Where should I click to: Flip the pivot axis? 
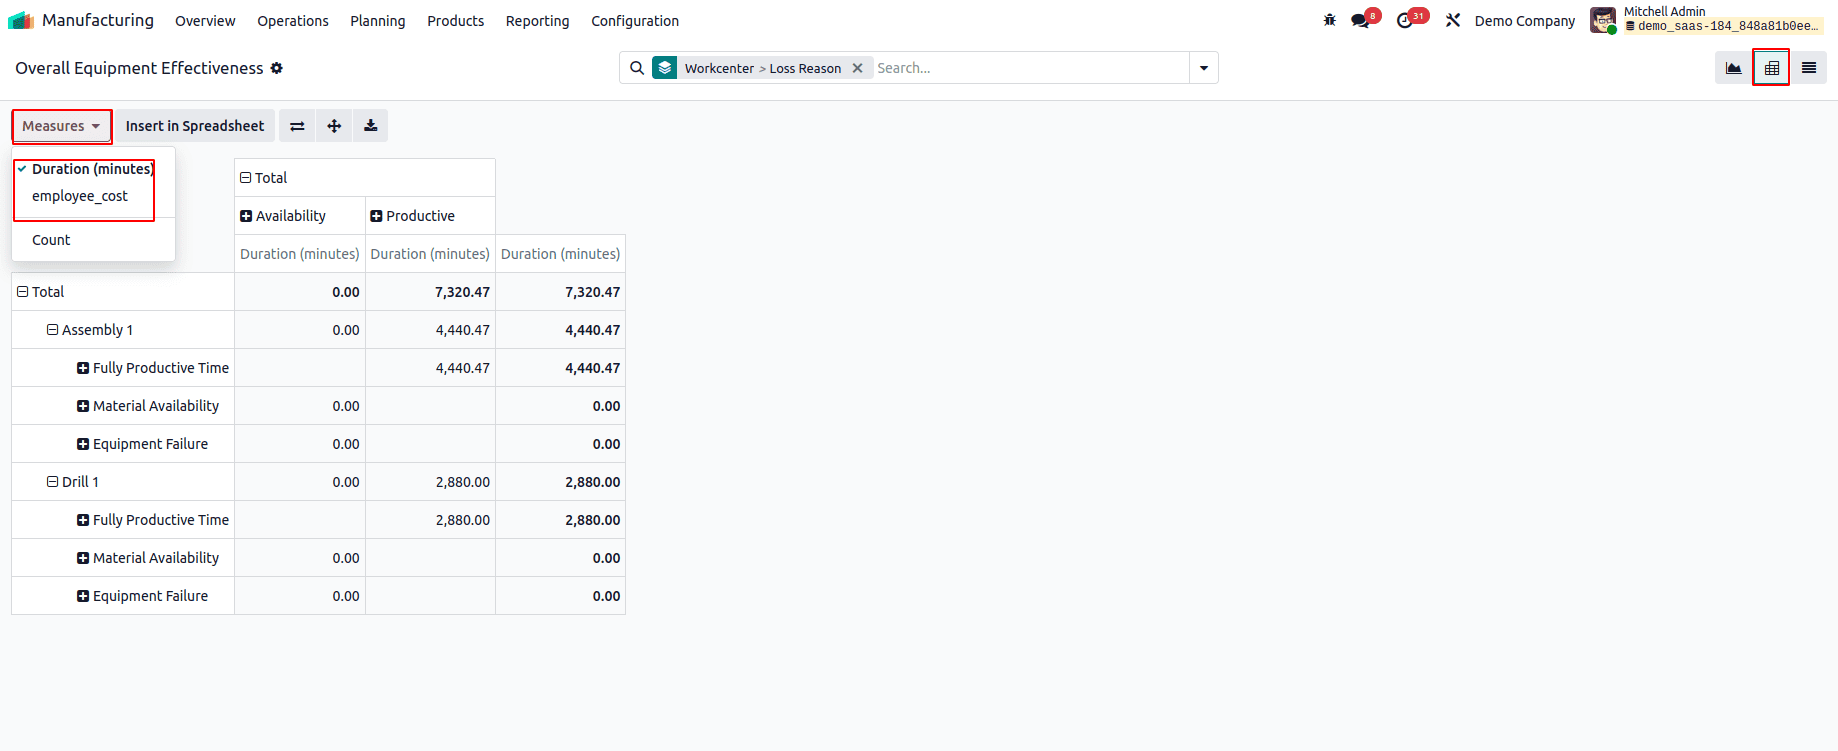tap(297, 126)
